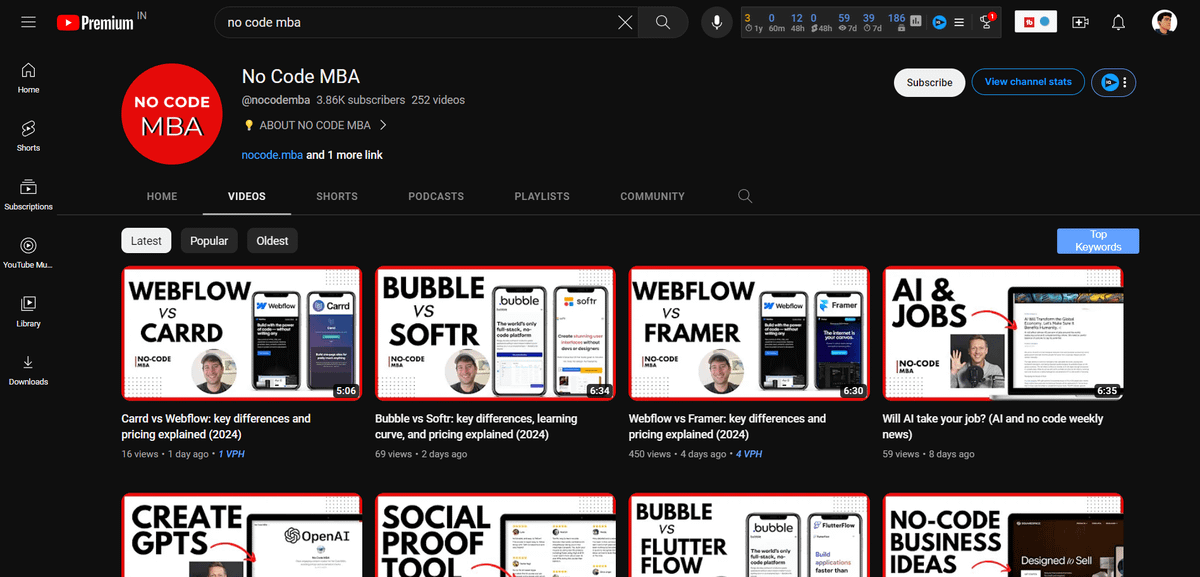Clear the search box with X
The height and width of the screenshot is (577, 1200).
[625, 22]
